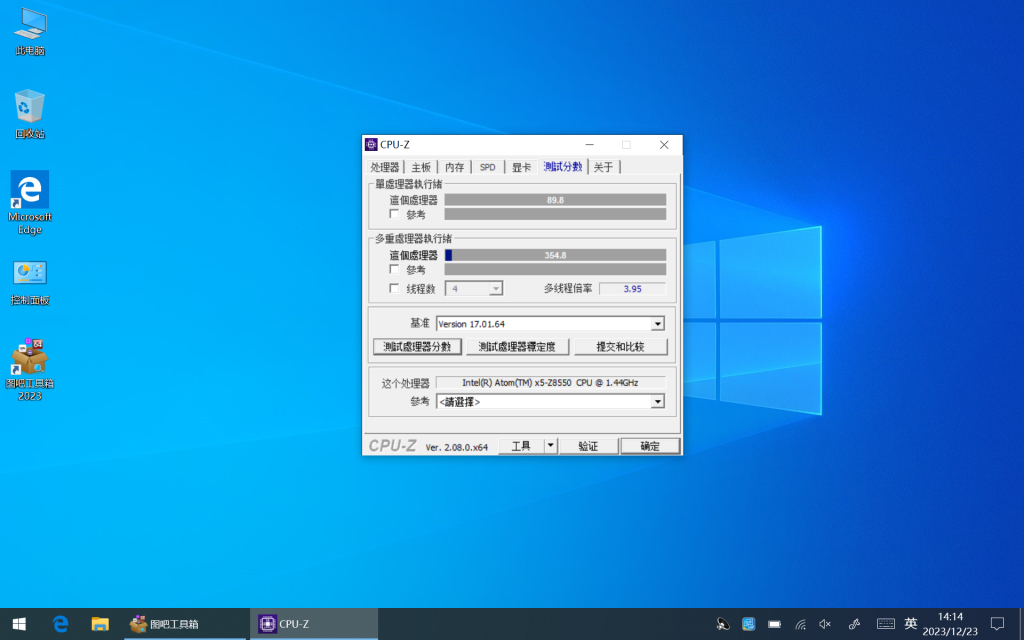Open the thread count dropdown showing 4

[x=473, y=288]
